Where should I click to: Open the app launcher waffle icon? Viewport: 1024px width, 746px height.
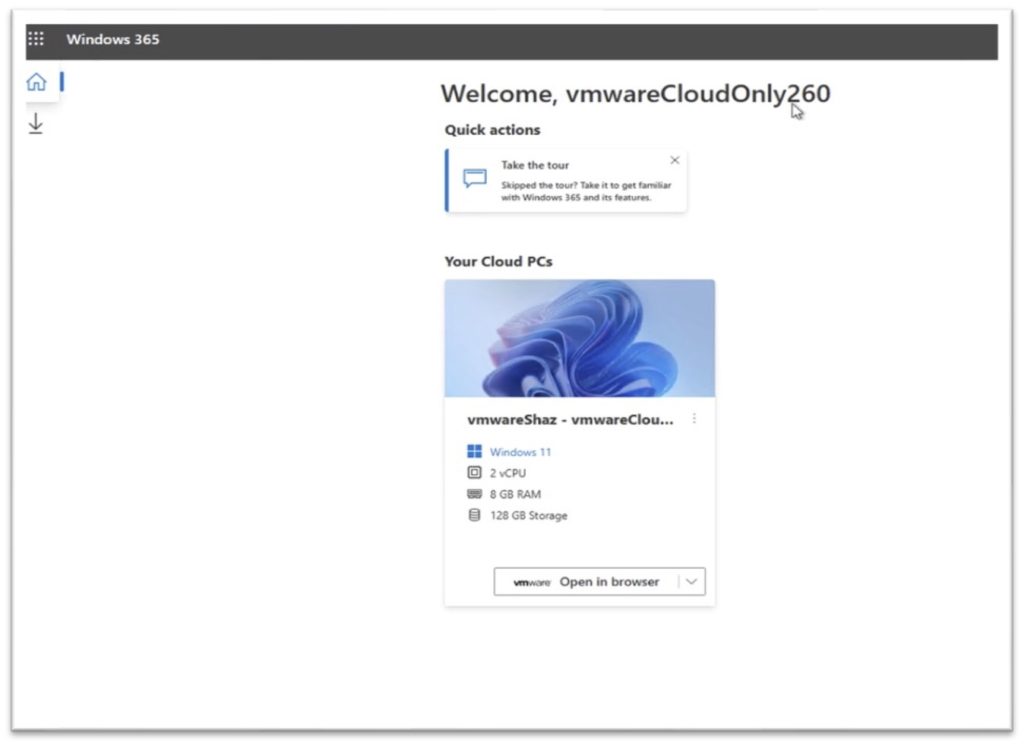pyautogui.click(x=36, y=39)
